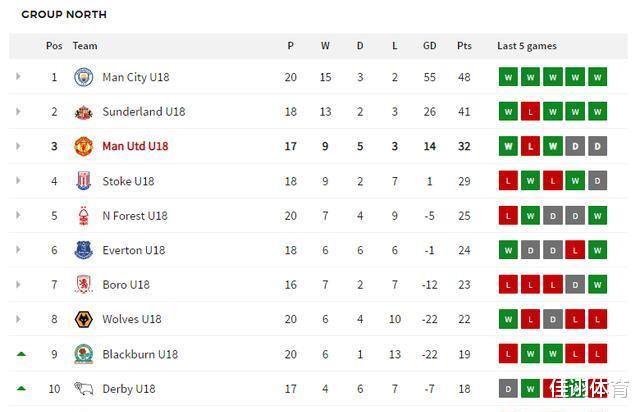The image size is (640, 412).
Task: Expand the Boro U18 row arrow
Action: tap(18, 285)
